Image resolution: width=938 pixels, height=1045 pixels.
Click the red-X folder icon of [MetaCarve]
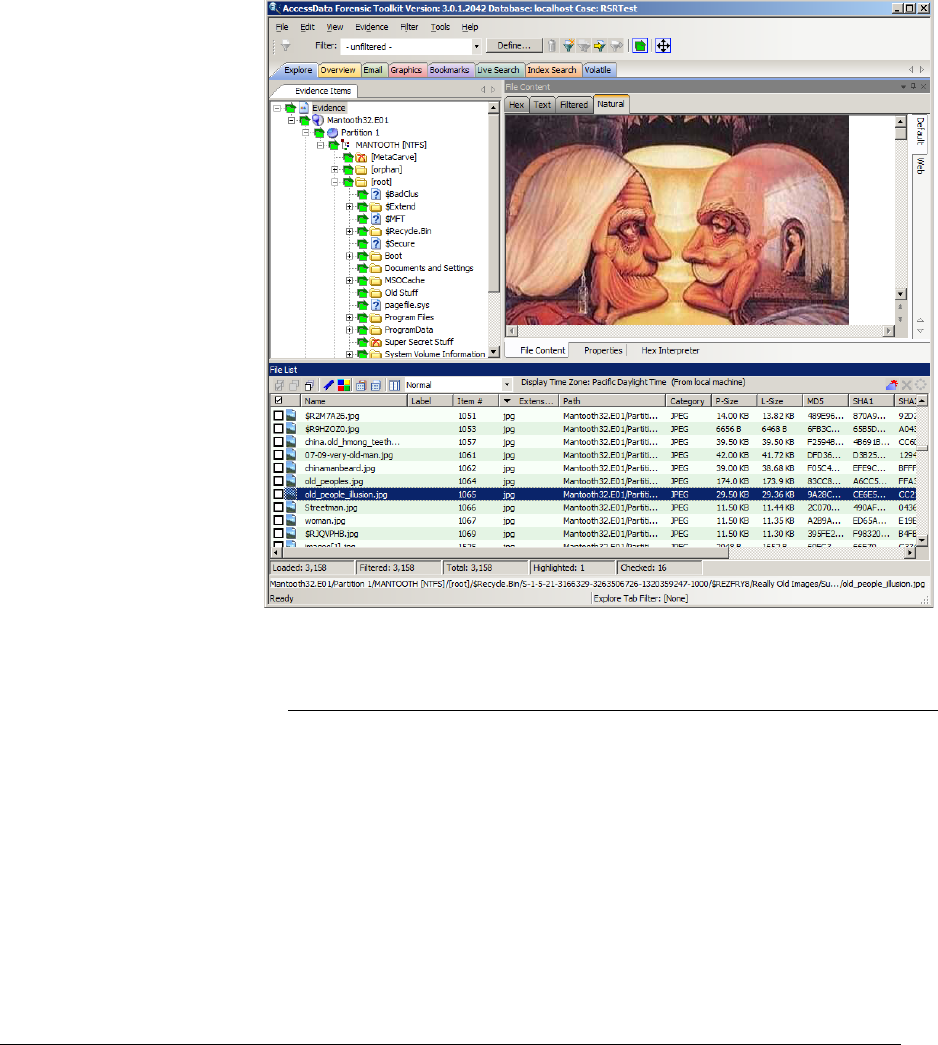361,157
